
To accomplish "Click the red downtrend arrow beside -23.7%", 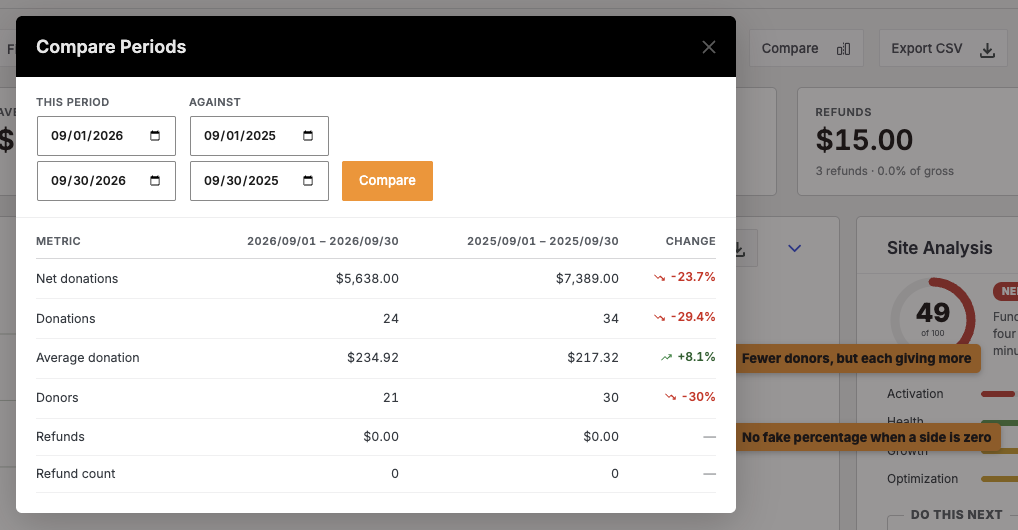I will coord(660,278).
